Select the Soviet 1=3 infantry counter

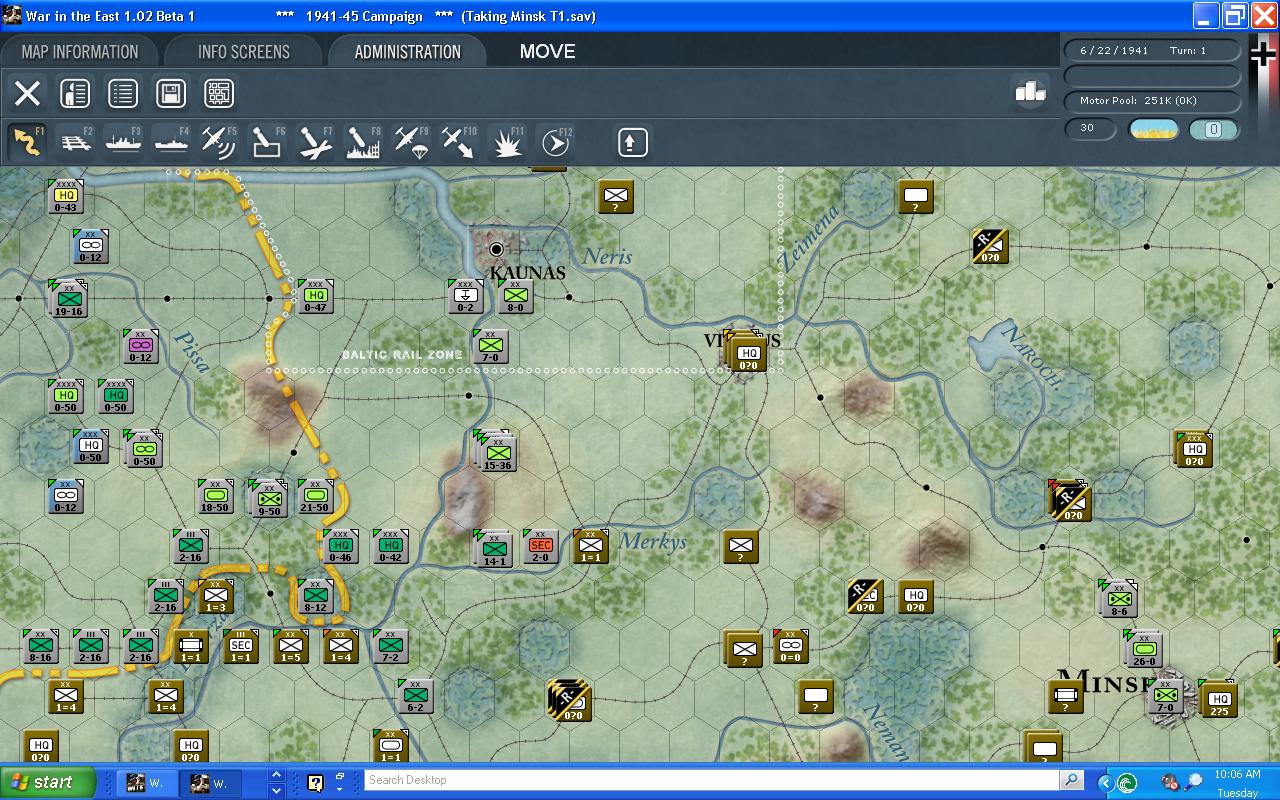(x=216, y=596)
